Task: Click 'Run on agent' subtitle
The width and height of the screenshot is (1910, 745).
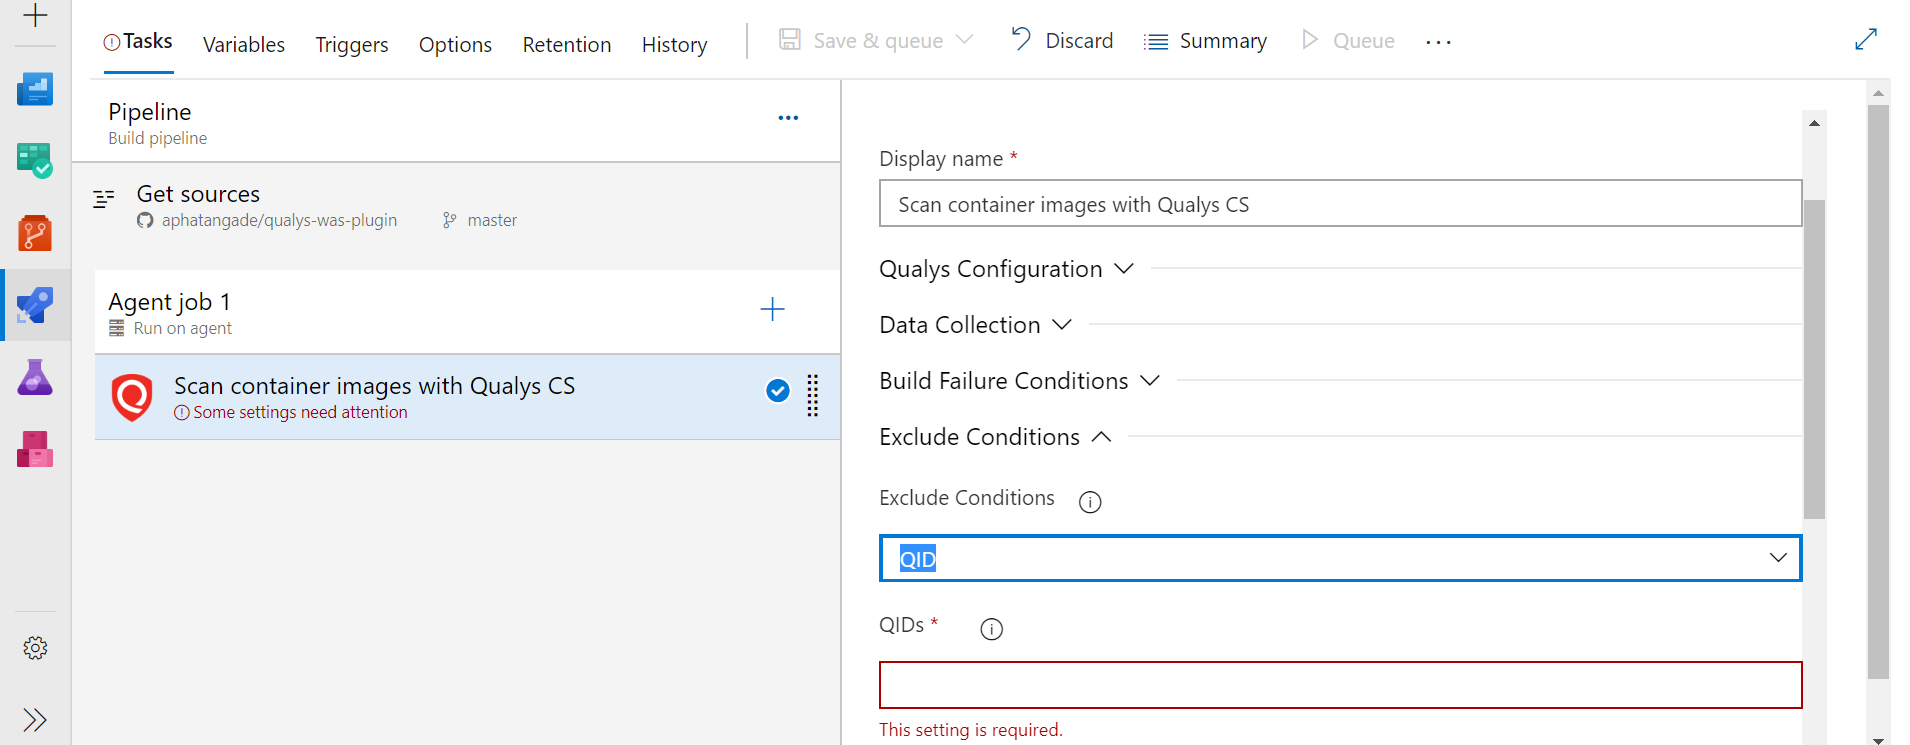Action: click(183, 328)
